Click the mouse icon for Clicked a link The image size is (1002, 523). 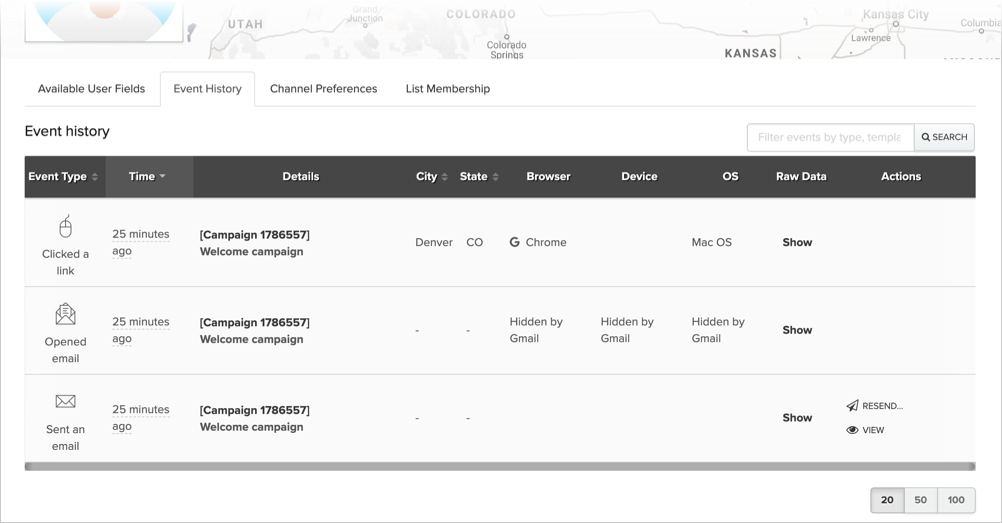[65, 227]
